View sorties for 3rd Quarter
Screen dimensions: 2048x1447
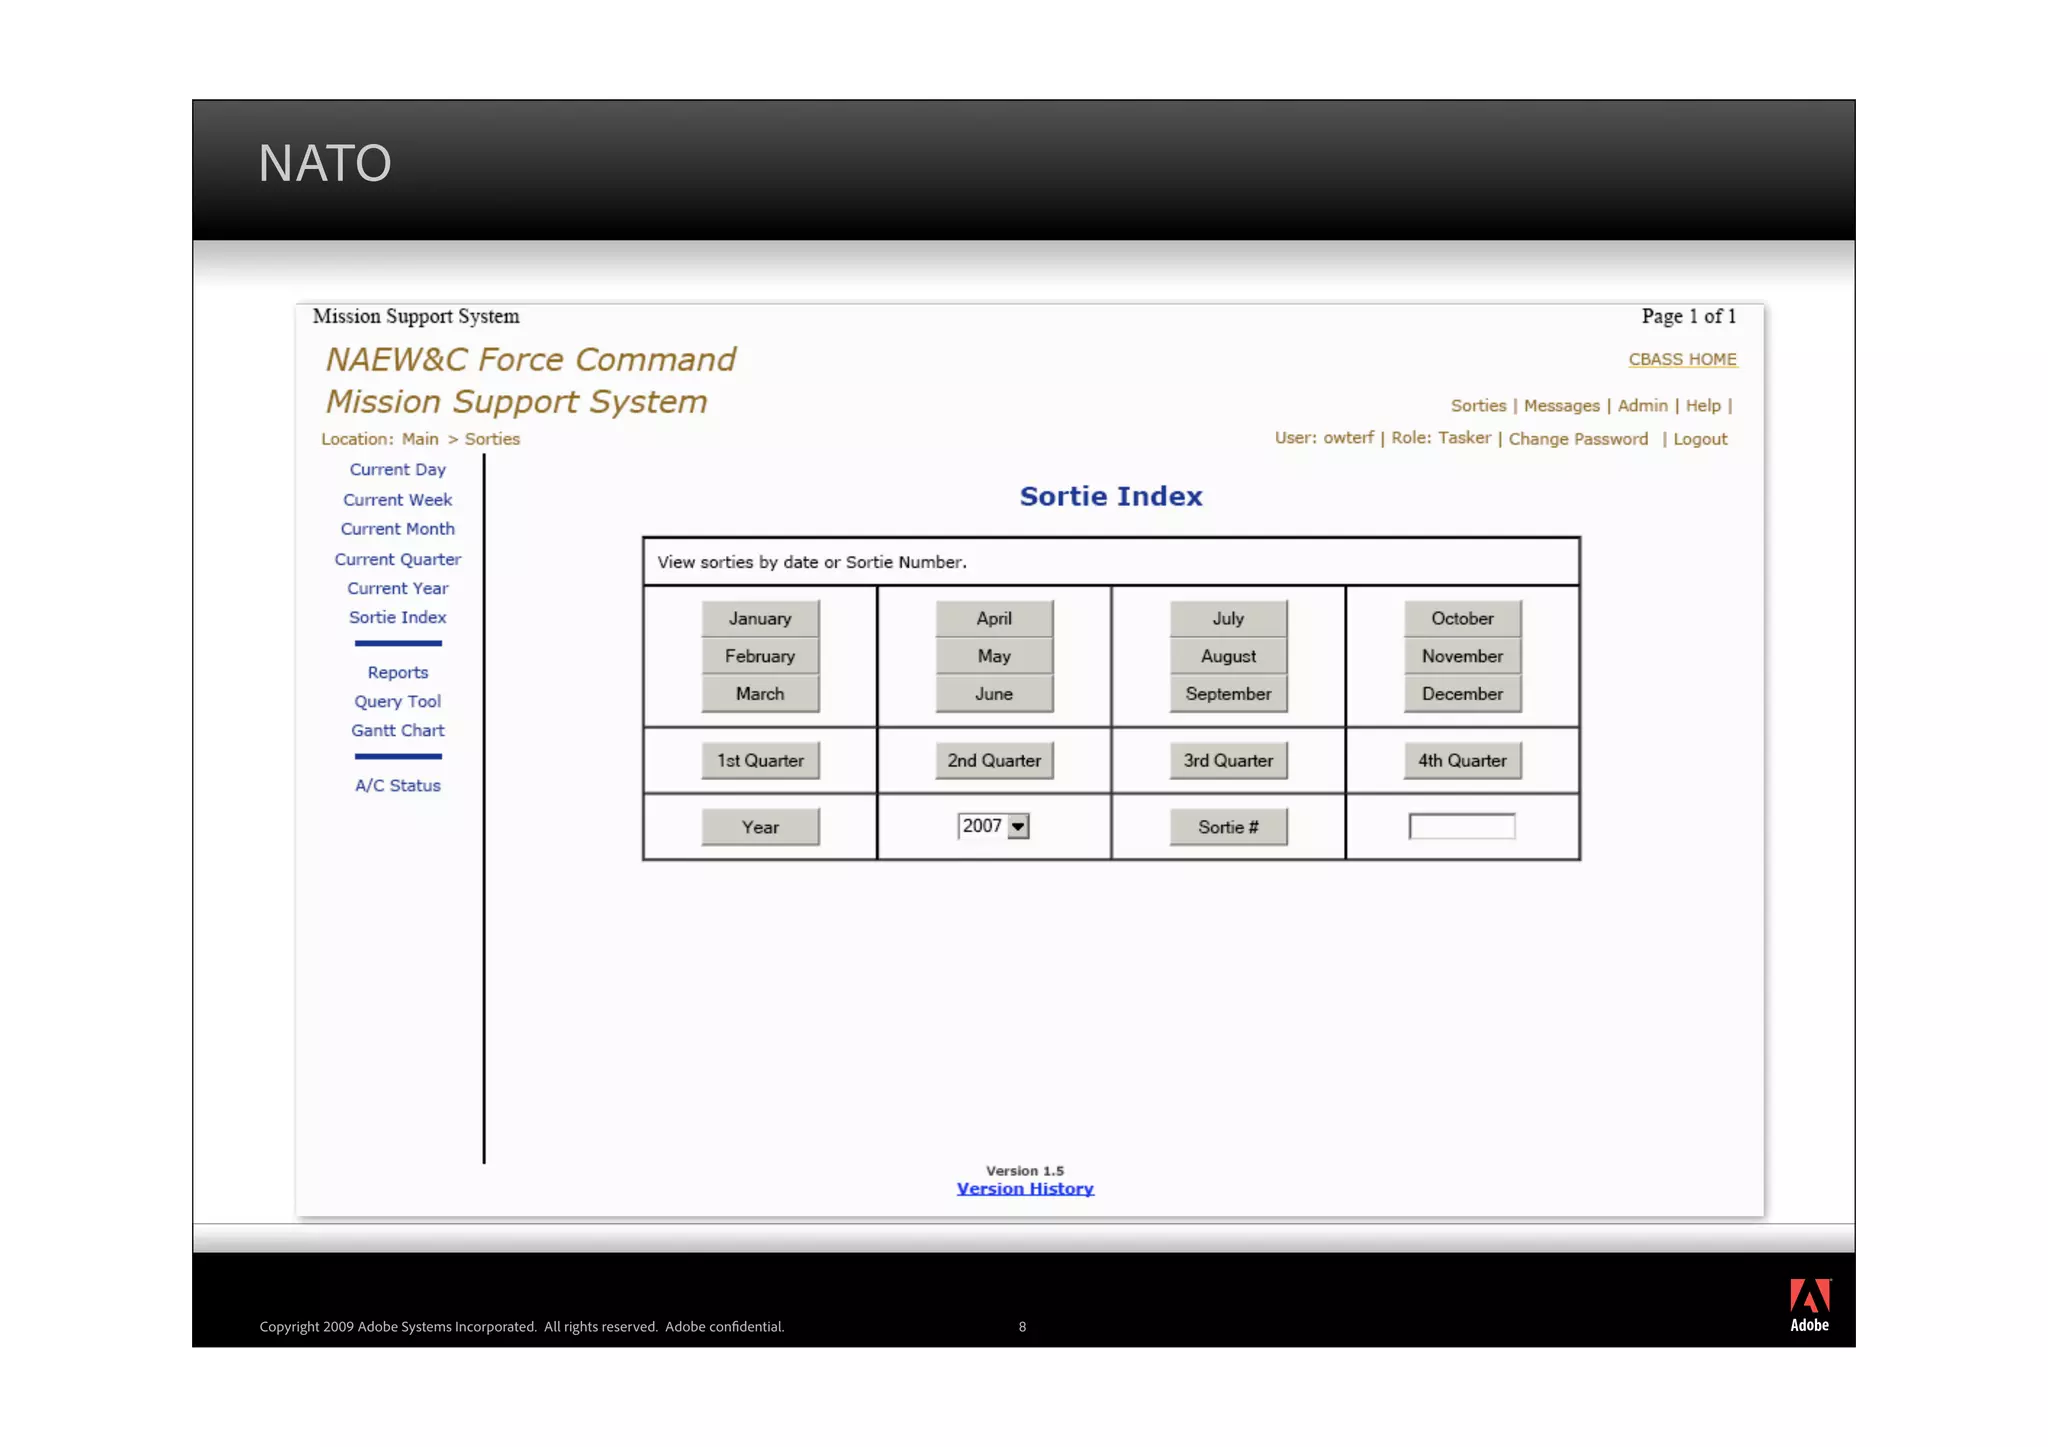pos(1228,760)
